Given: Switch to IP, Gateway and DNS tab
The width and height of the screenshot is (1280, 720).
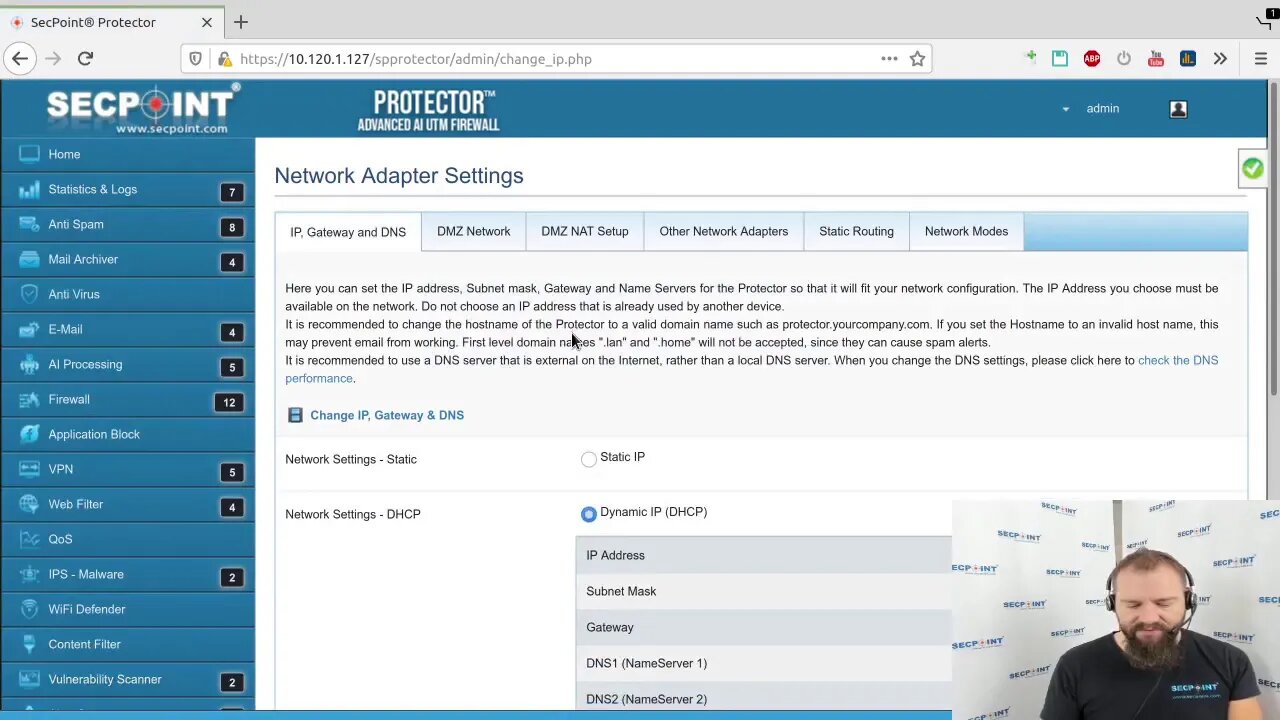Looking at the screenshot, I should 348,232.
